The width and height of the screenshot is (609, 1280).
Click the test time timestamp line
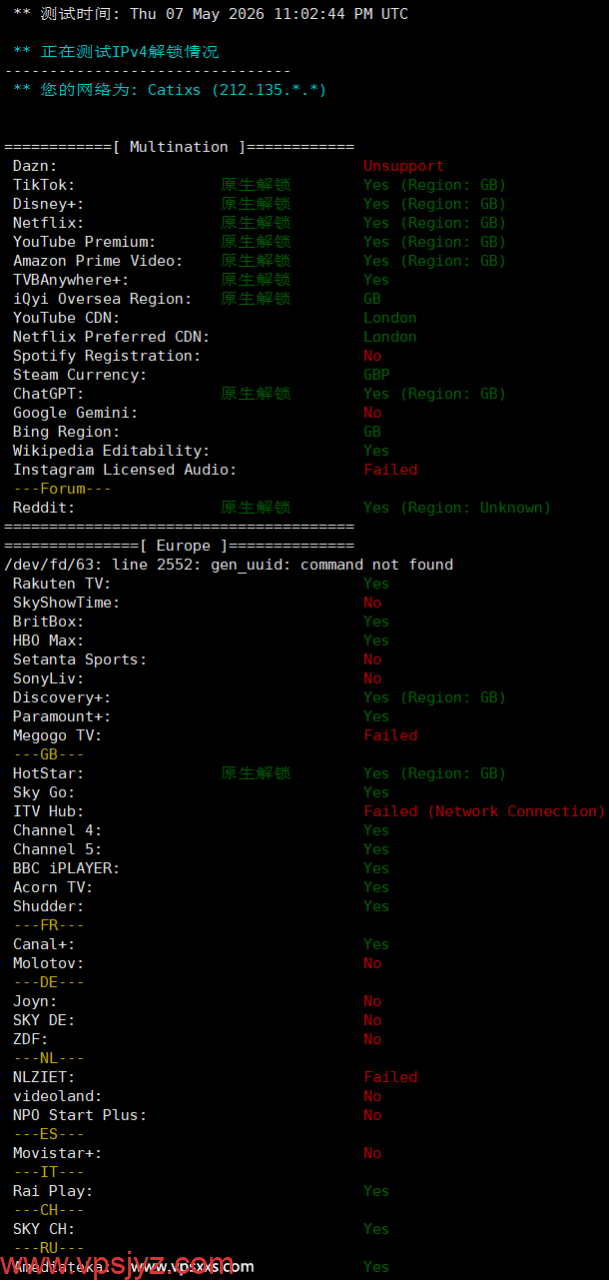[x=210, y=14]
